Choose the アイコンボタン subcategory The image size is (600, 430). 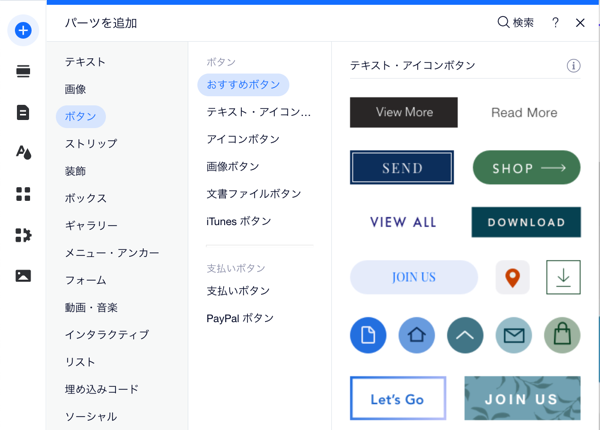coord(243,139)
